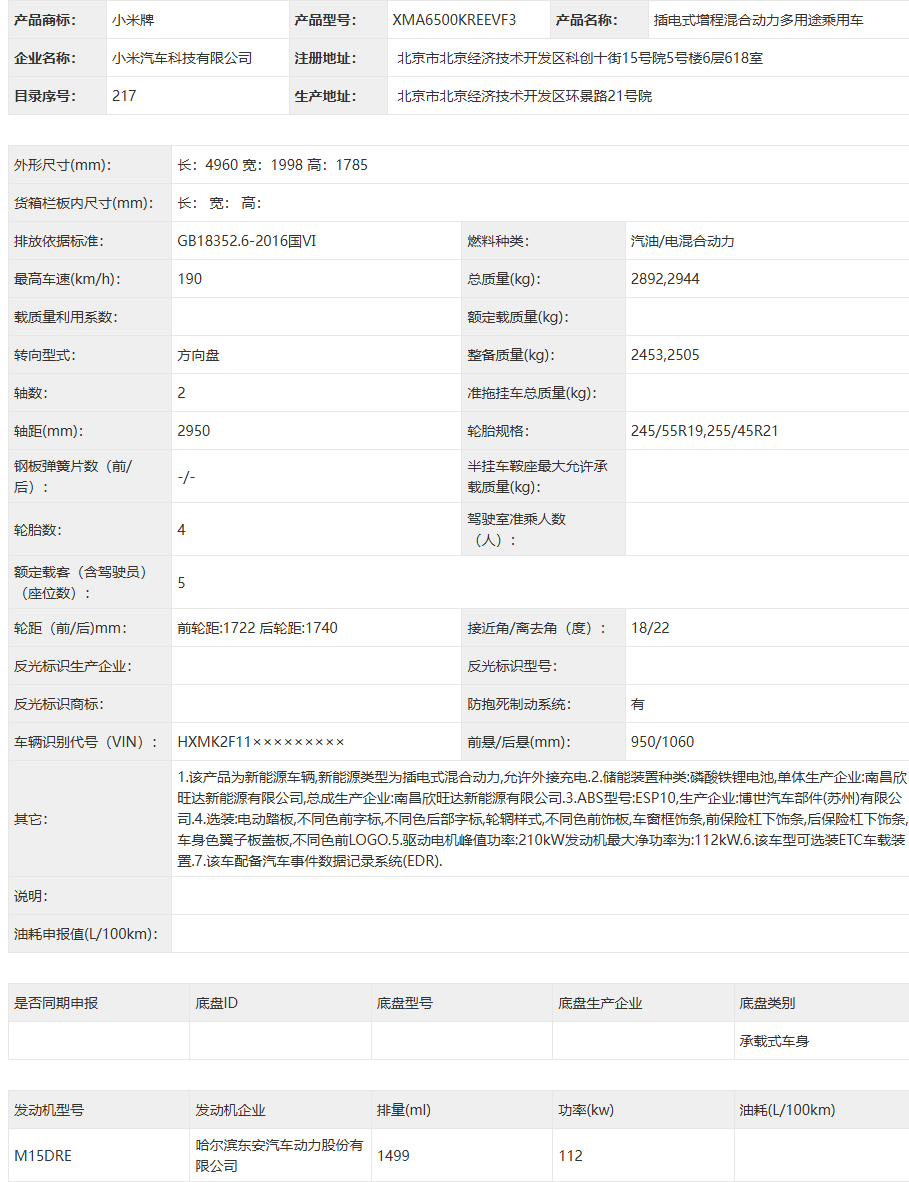Select the 驾驶室准乘人数 label

coord(516,529)
